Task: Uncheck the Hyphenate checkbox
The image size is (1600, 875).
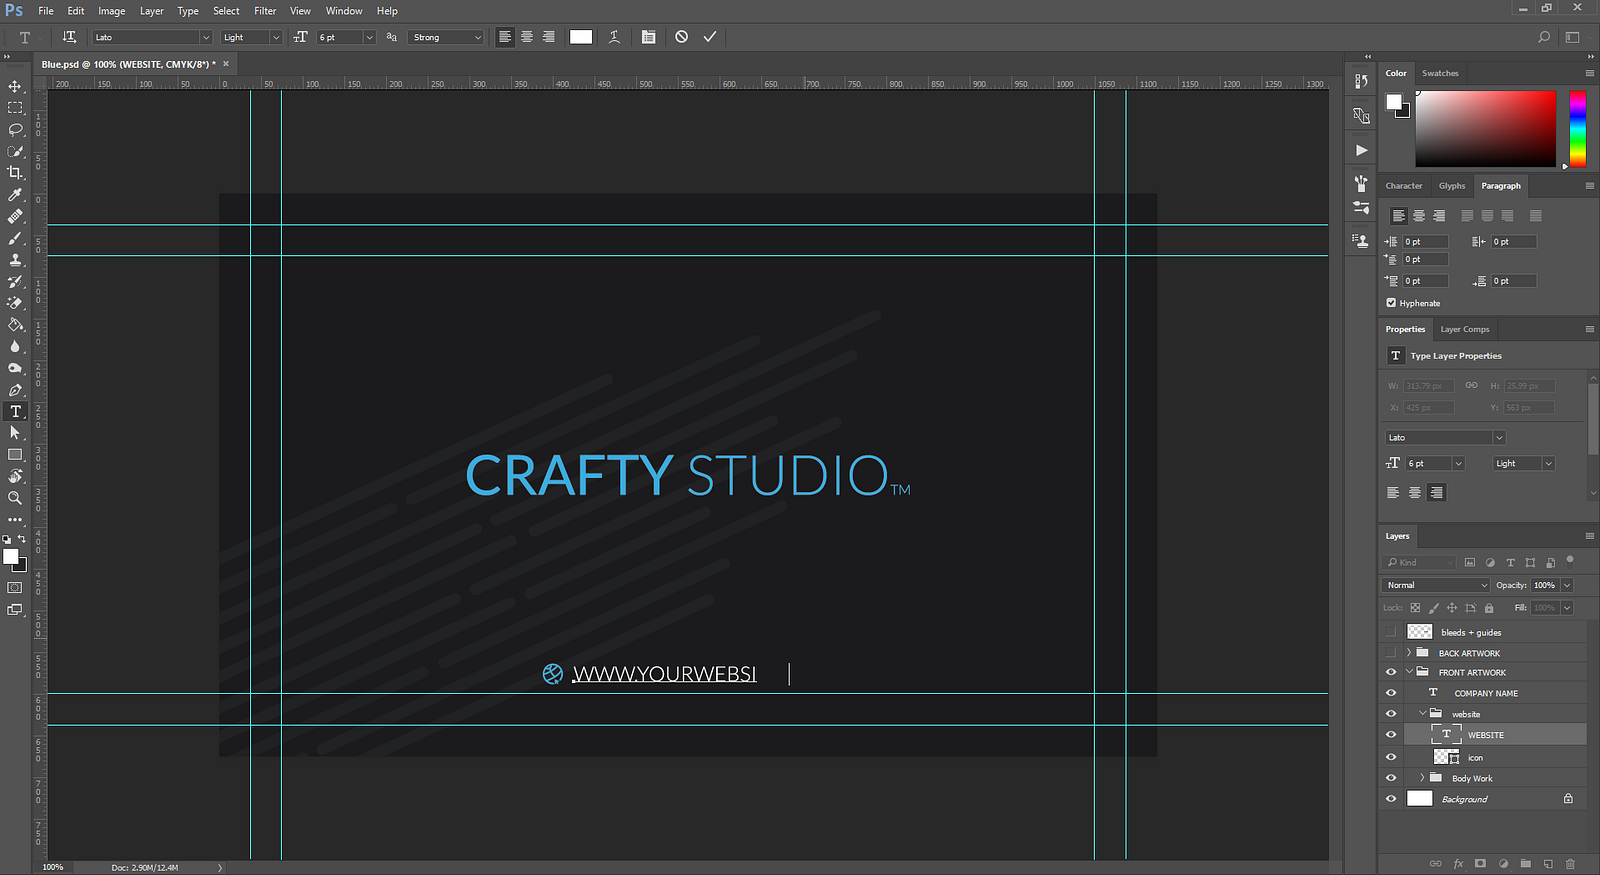Action: [1391, 303]
